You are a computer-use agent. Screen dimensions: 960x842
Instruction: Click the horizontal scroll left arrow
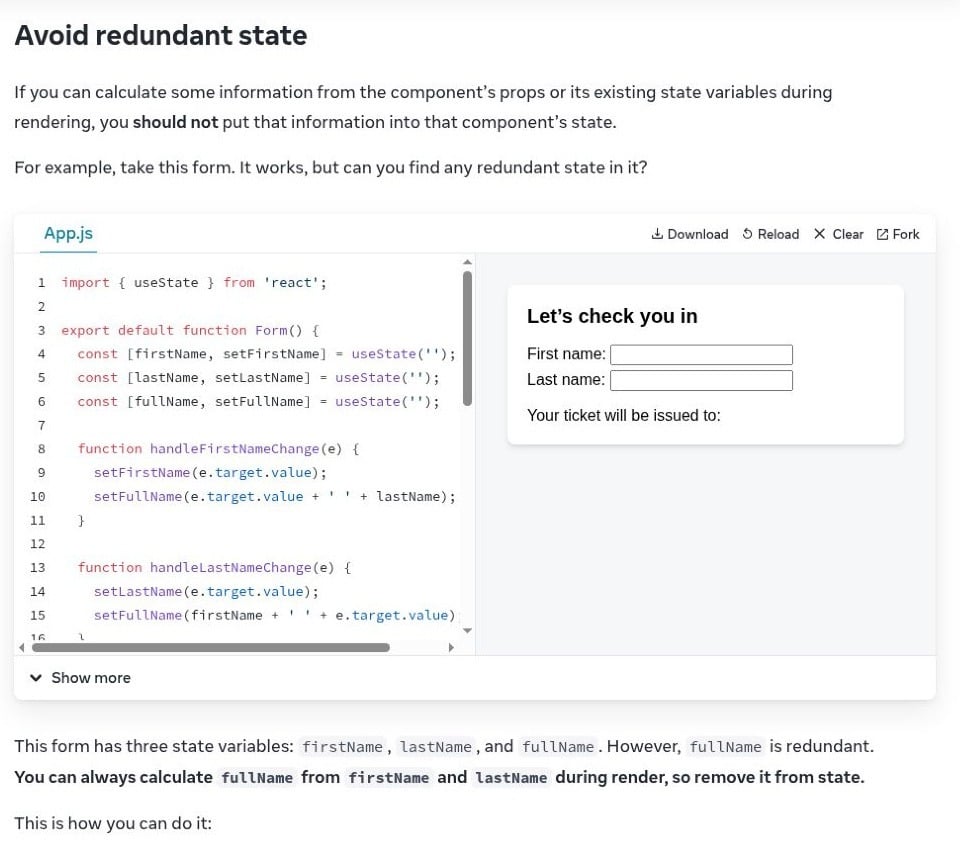(x=22, y=647)
